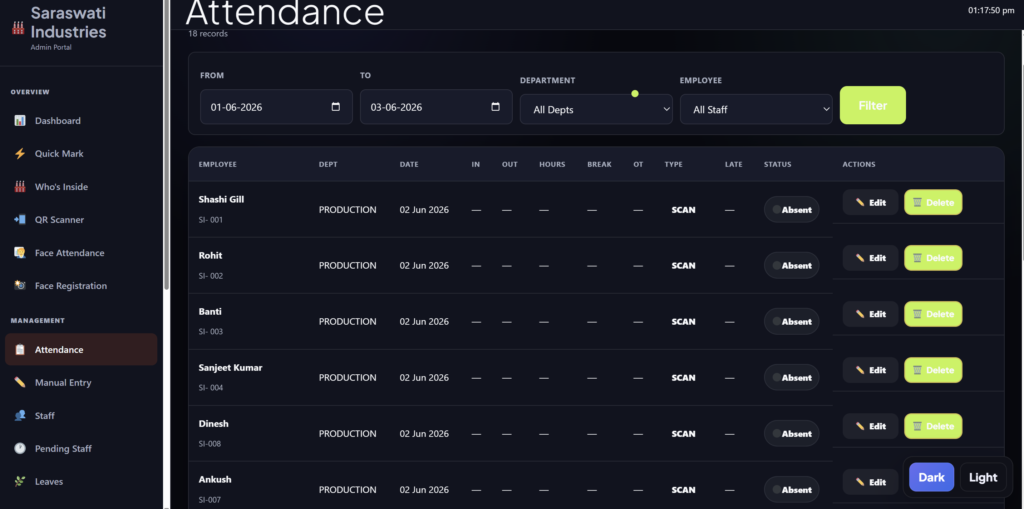Viewport: 1024px width, 509px height.
Task: Open Dashboard from the sidebar
Action: [x=81, y=121]
